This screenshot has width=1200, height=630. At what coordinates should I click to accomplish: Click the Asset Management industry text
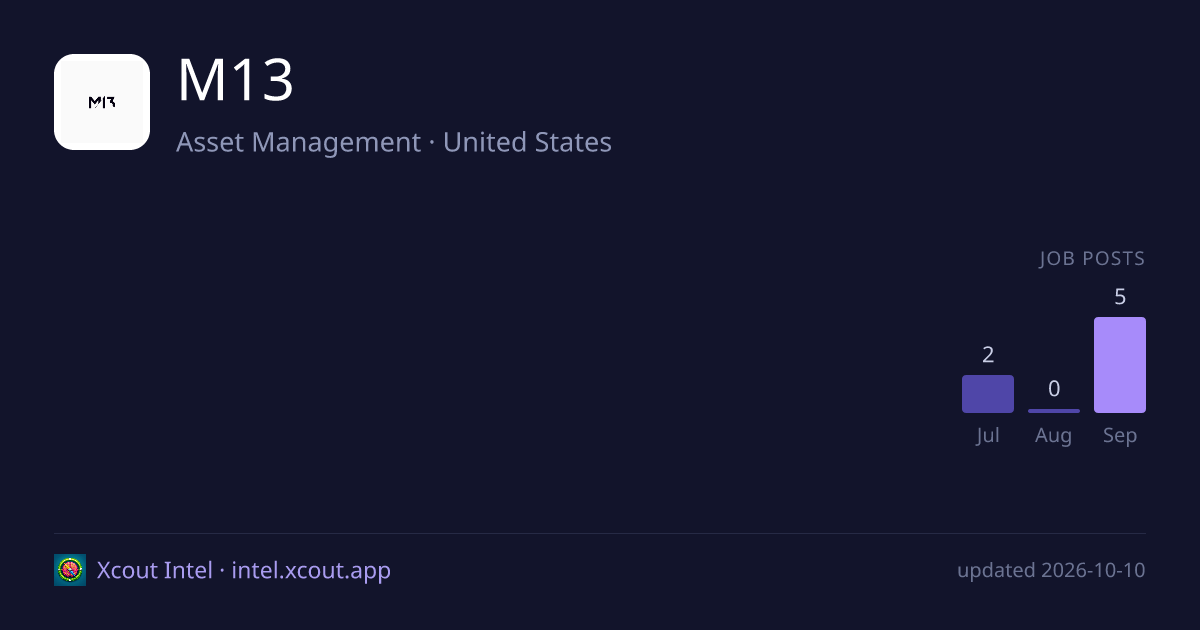click(x=298, y=142)
